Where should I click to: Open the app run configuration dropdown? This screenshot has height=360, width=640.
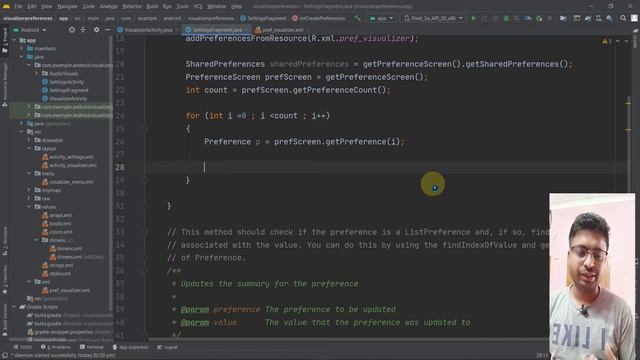381,18
